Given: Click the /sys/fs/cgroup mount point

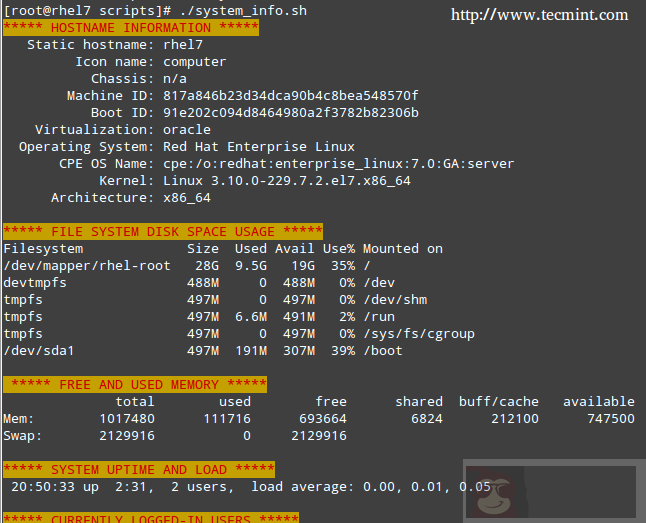Looking at the screenshot, I should 419,333.
